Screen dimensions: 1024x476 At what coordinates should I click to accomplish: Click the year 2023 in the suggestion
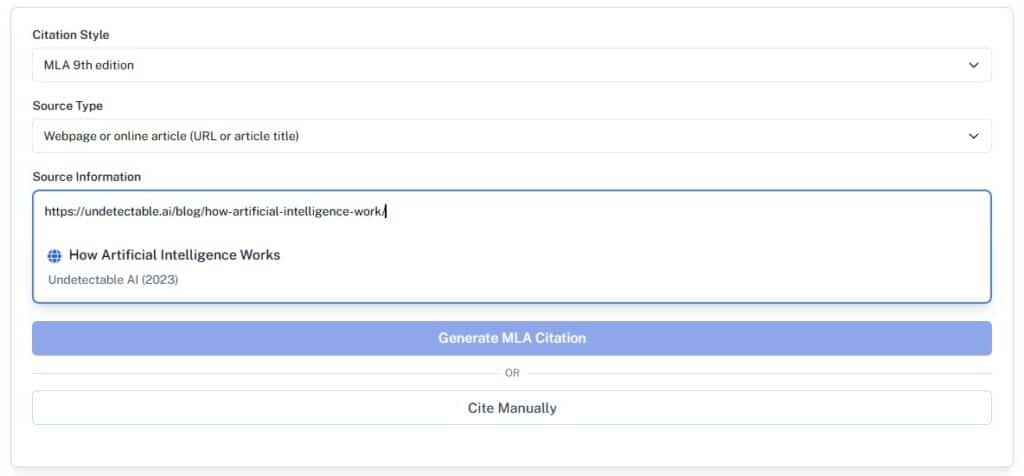click(x=162, y=279)
